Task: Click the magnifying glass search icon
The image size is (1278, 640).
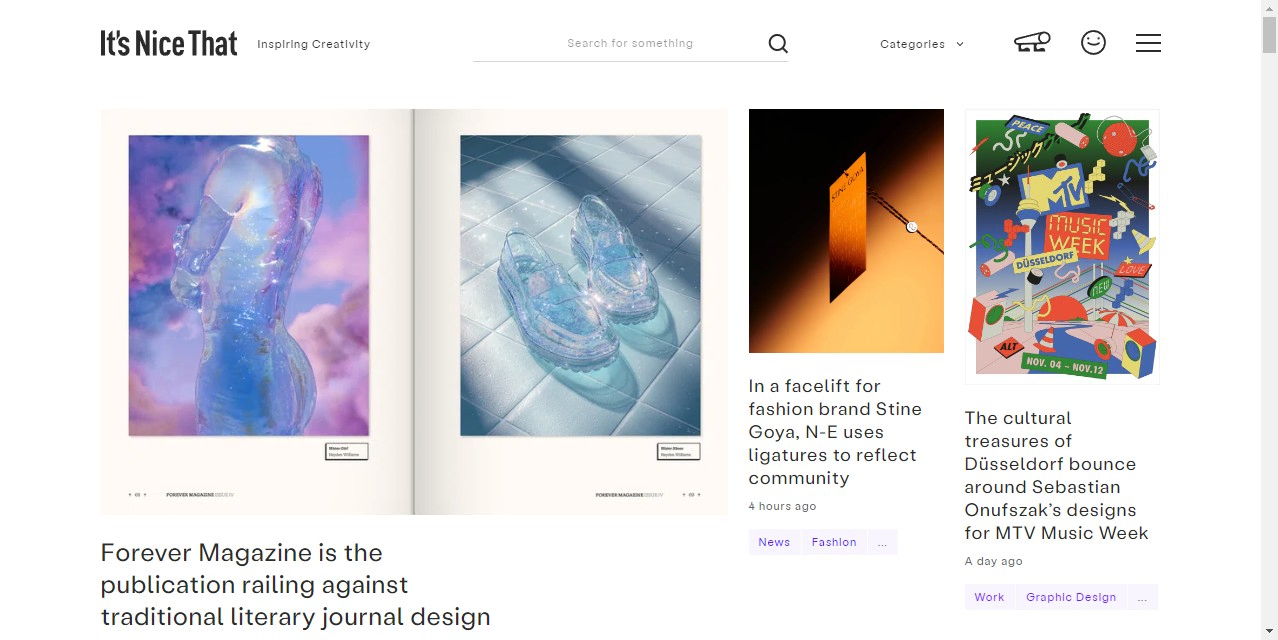Action: coord(778,43)
